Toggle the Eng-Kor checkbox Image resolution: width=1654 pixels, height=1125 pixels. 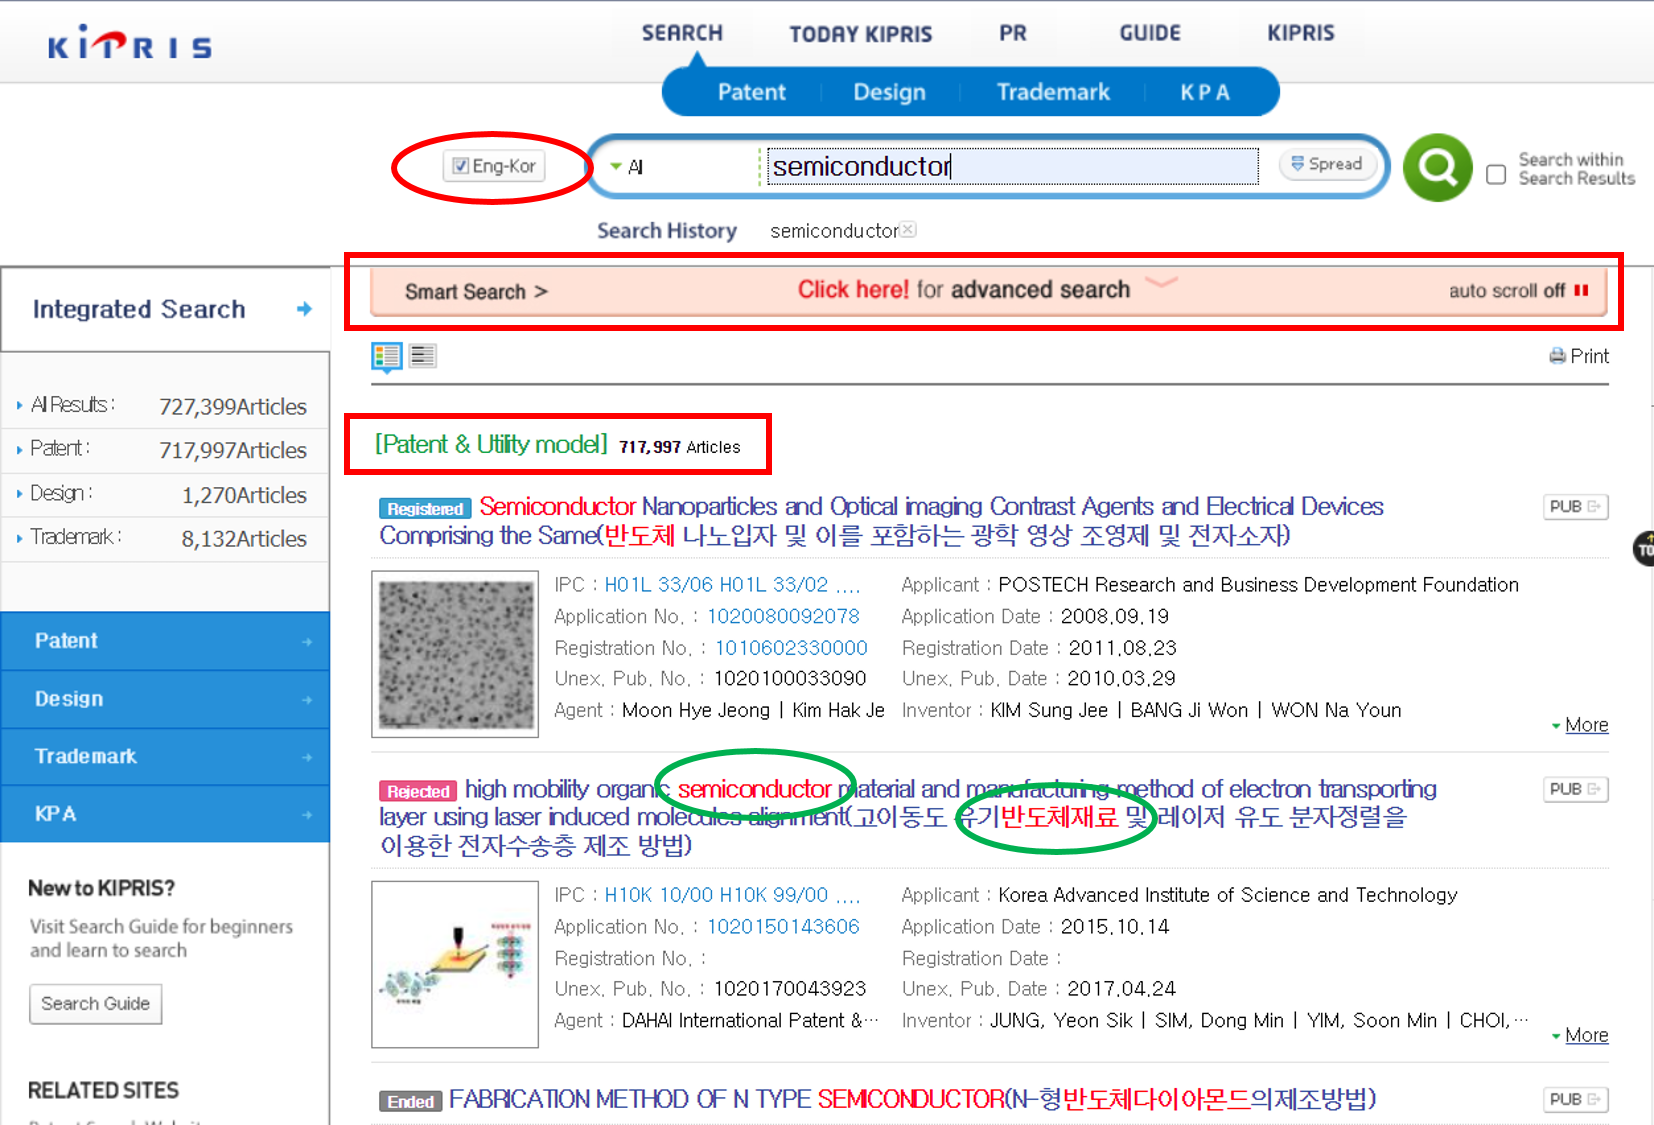pos(460,166)
